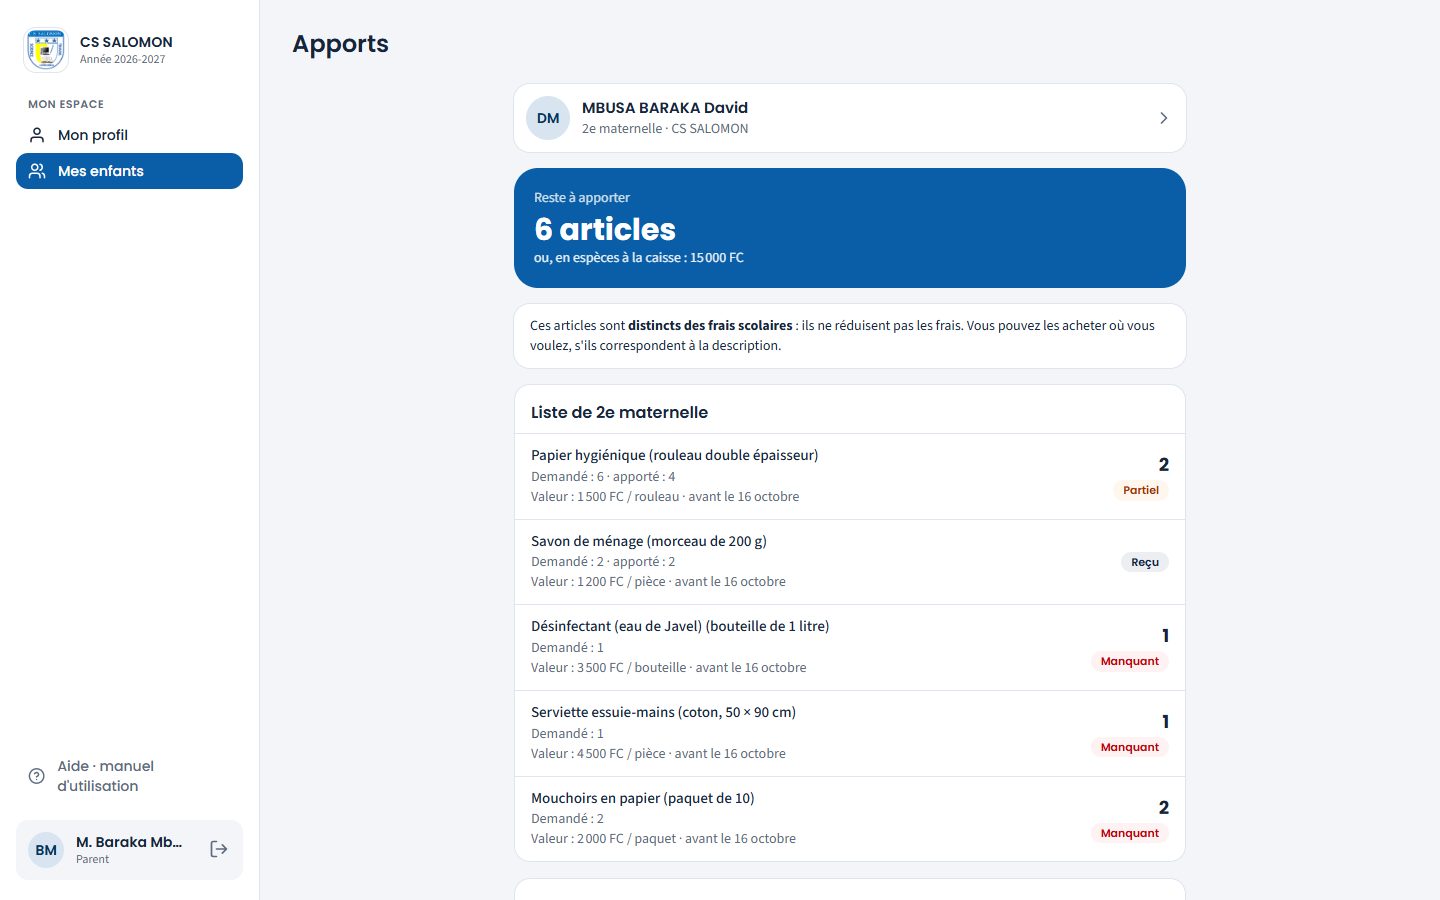The height and width of the screenshot is (900, 1440).
Task: Click the 'distincts des frais scolaires' notice
Action: [x=710, y=326]
